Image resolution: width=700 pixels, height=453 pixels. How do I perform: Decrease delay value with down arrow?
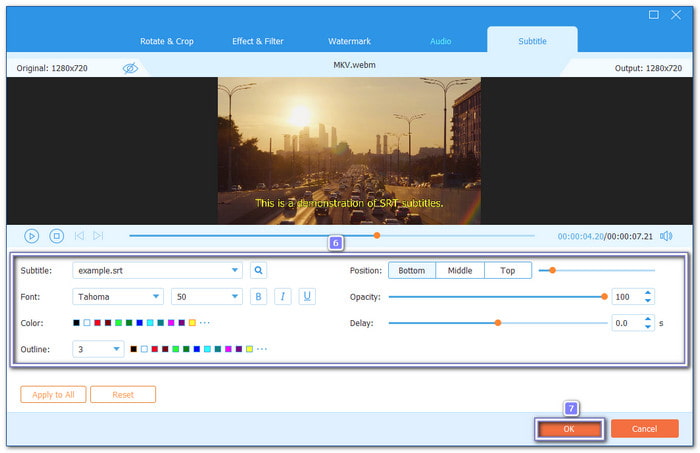648,327
